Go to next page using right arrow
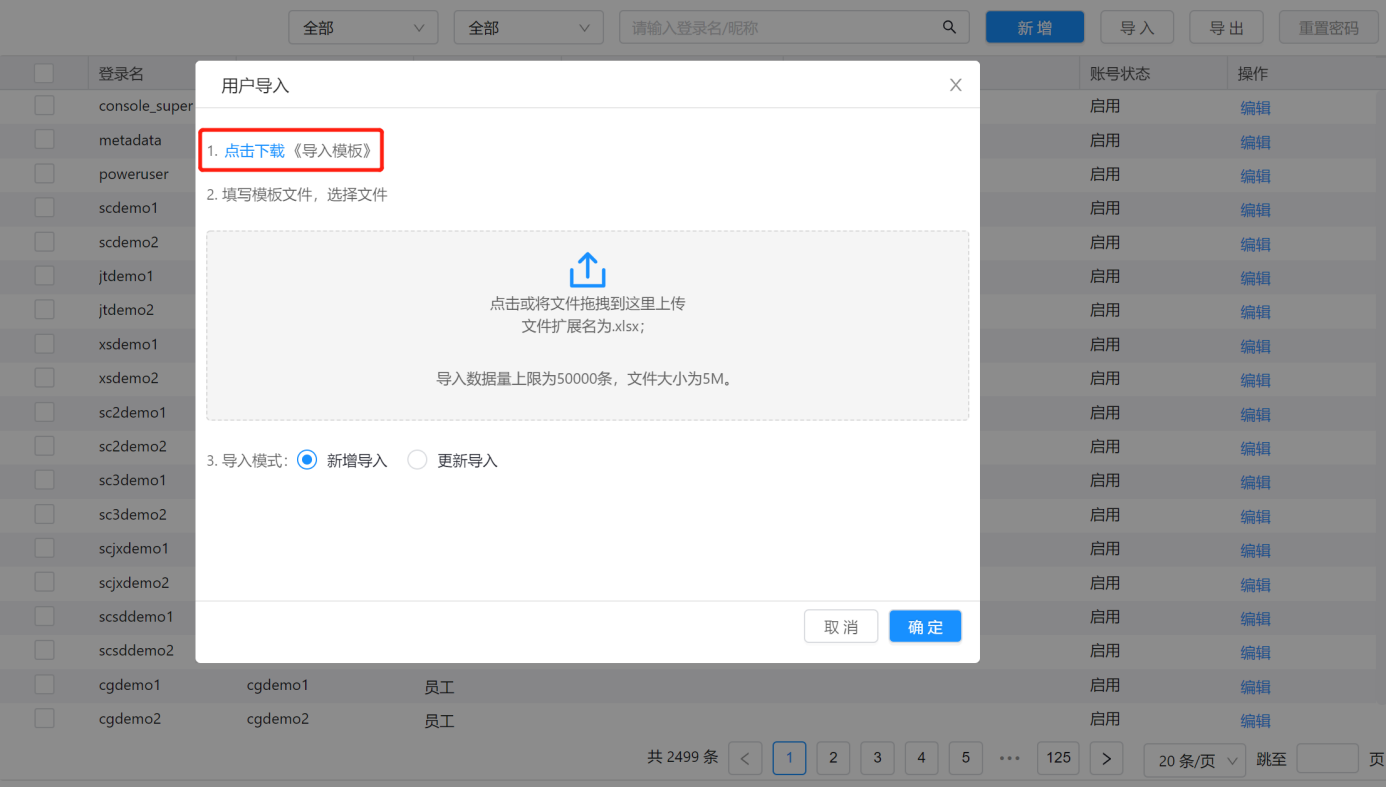Image resolution: width=1386 pixels, height=787 pixels. [1106, 758]
